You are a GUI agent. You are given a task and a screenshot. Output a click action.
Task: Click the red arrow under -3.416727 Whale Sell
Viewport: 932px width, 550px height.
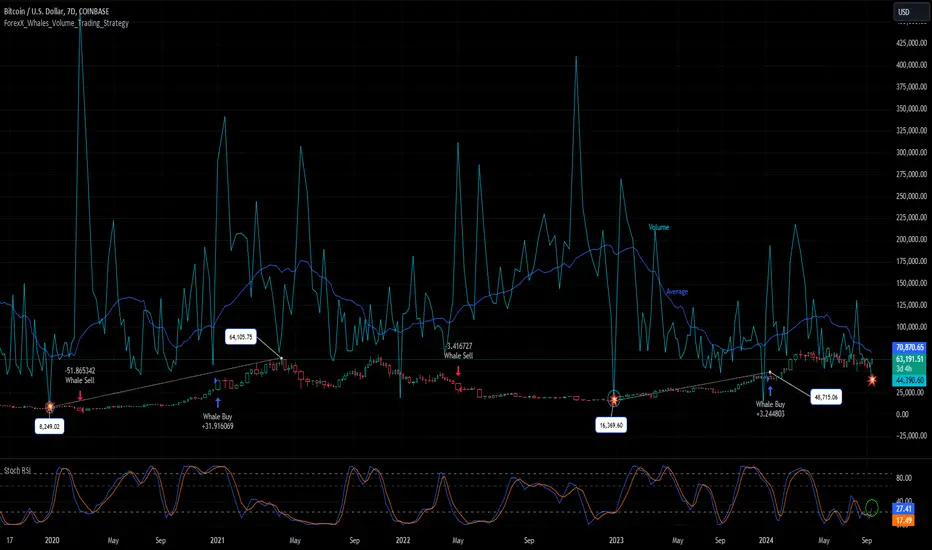[458, 371]
